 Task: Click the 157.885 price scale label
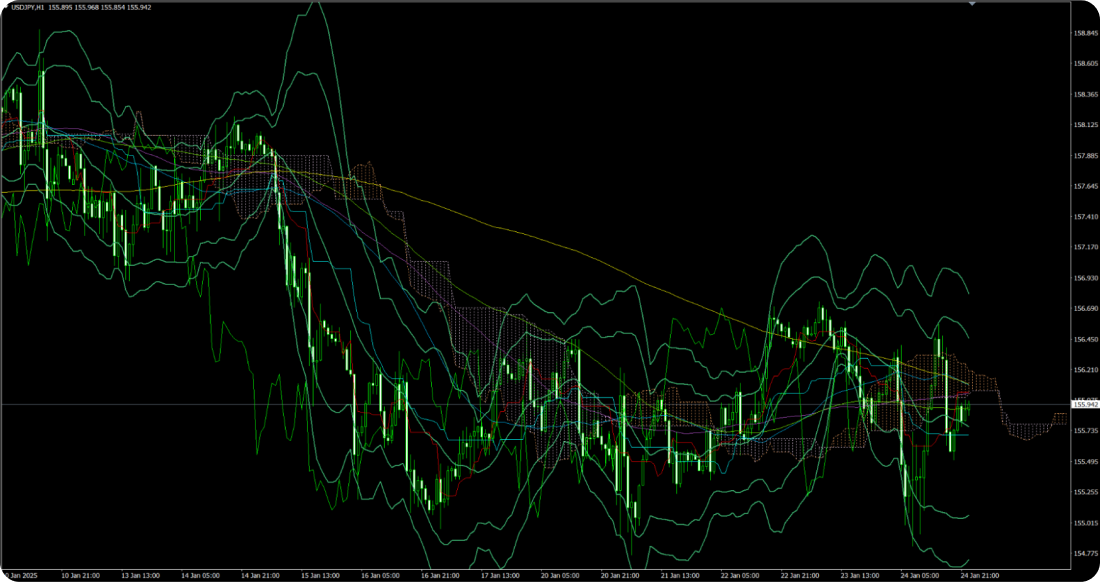[1085, 156]
